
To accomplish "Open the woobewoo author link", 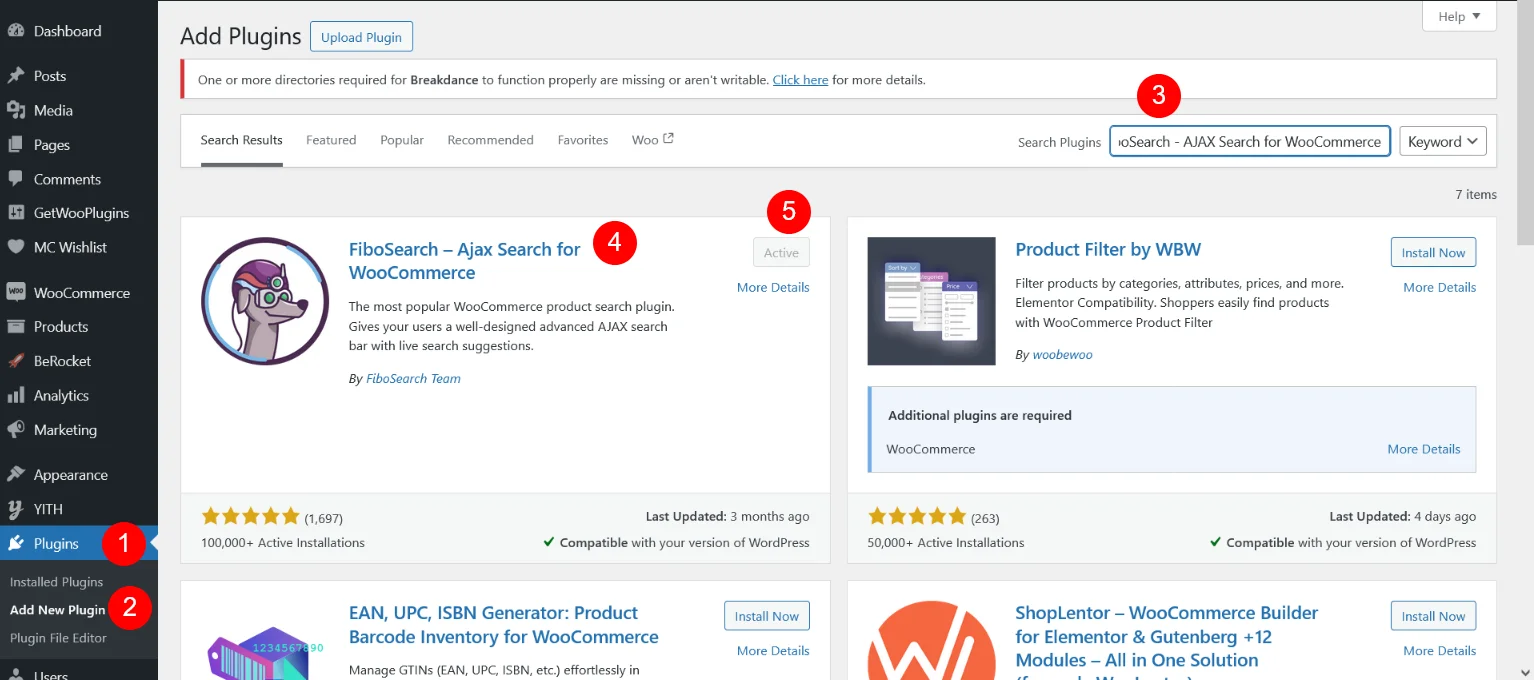I will (1062, 355).
